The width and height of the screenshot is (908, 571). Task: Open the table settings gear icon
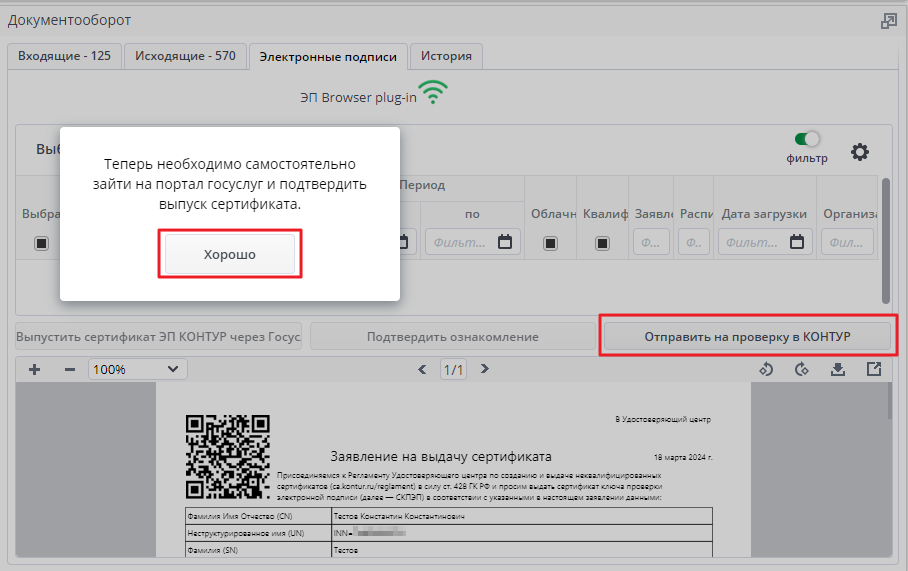859,152
